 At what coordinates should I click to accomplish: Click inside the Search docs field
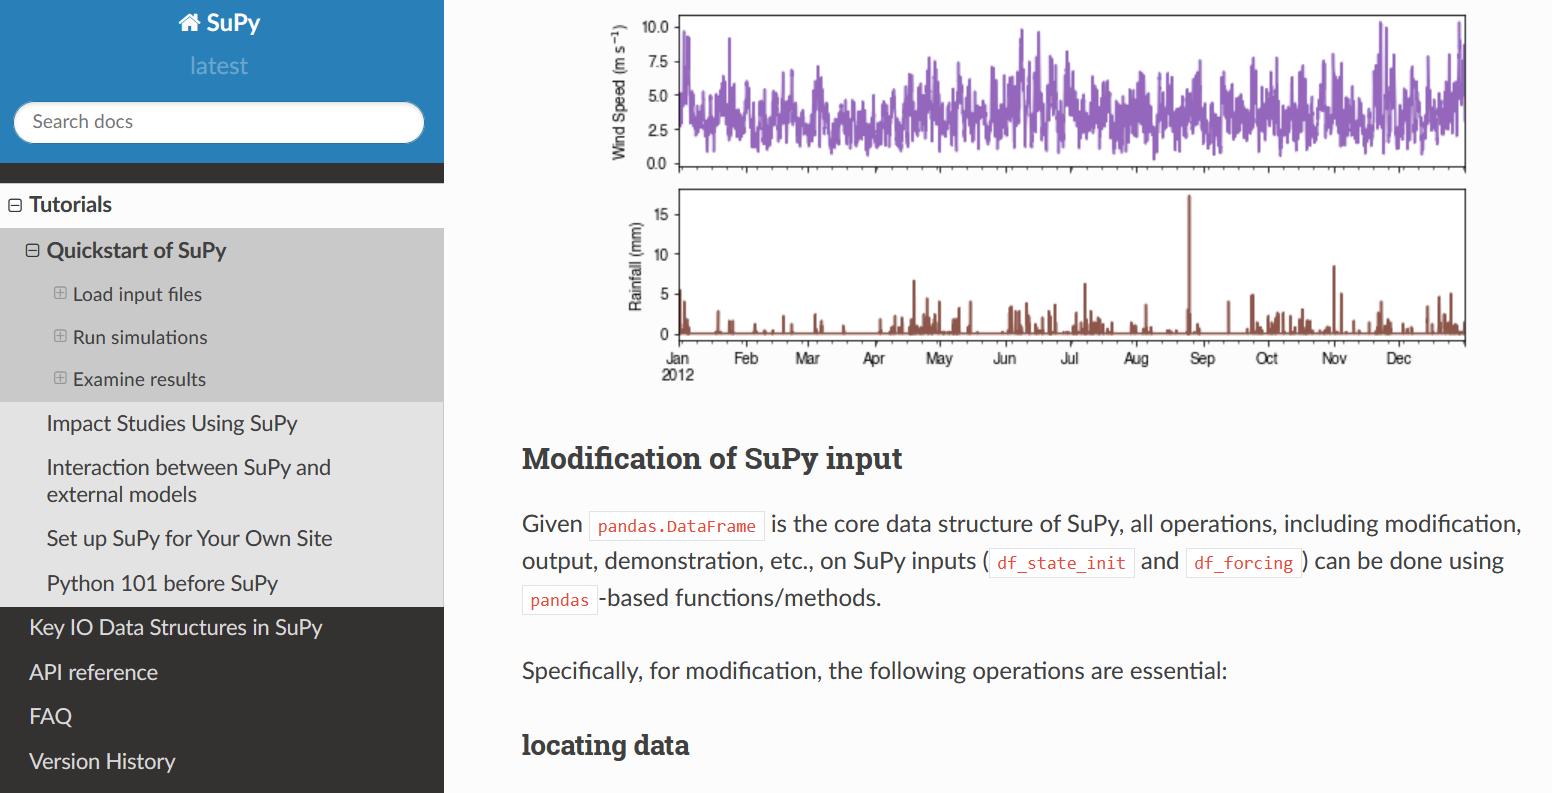(x=218, y=122)
